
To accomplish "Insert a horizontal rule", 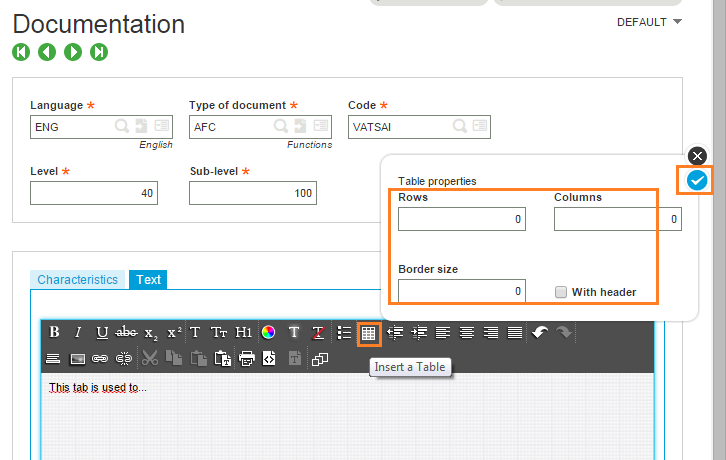I will pos(53,359).
